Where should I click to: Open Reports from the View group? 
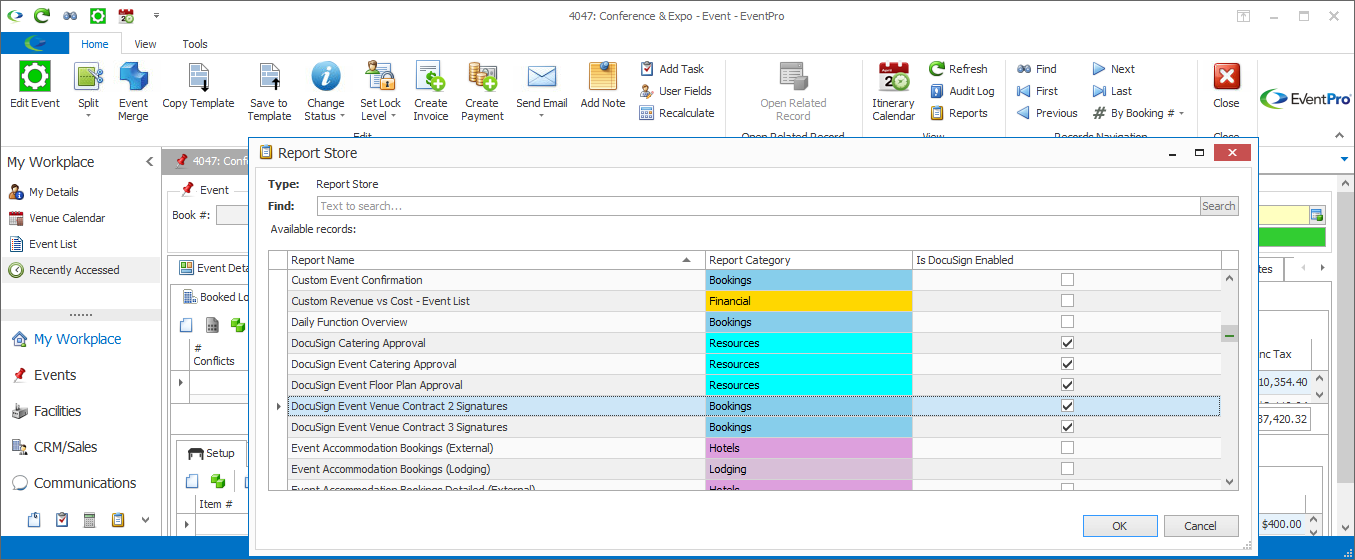click(x=958, y=113)
